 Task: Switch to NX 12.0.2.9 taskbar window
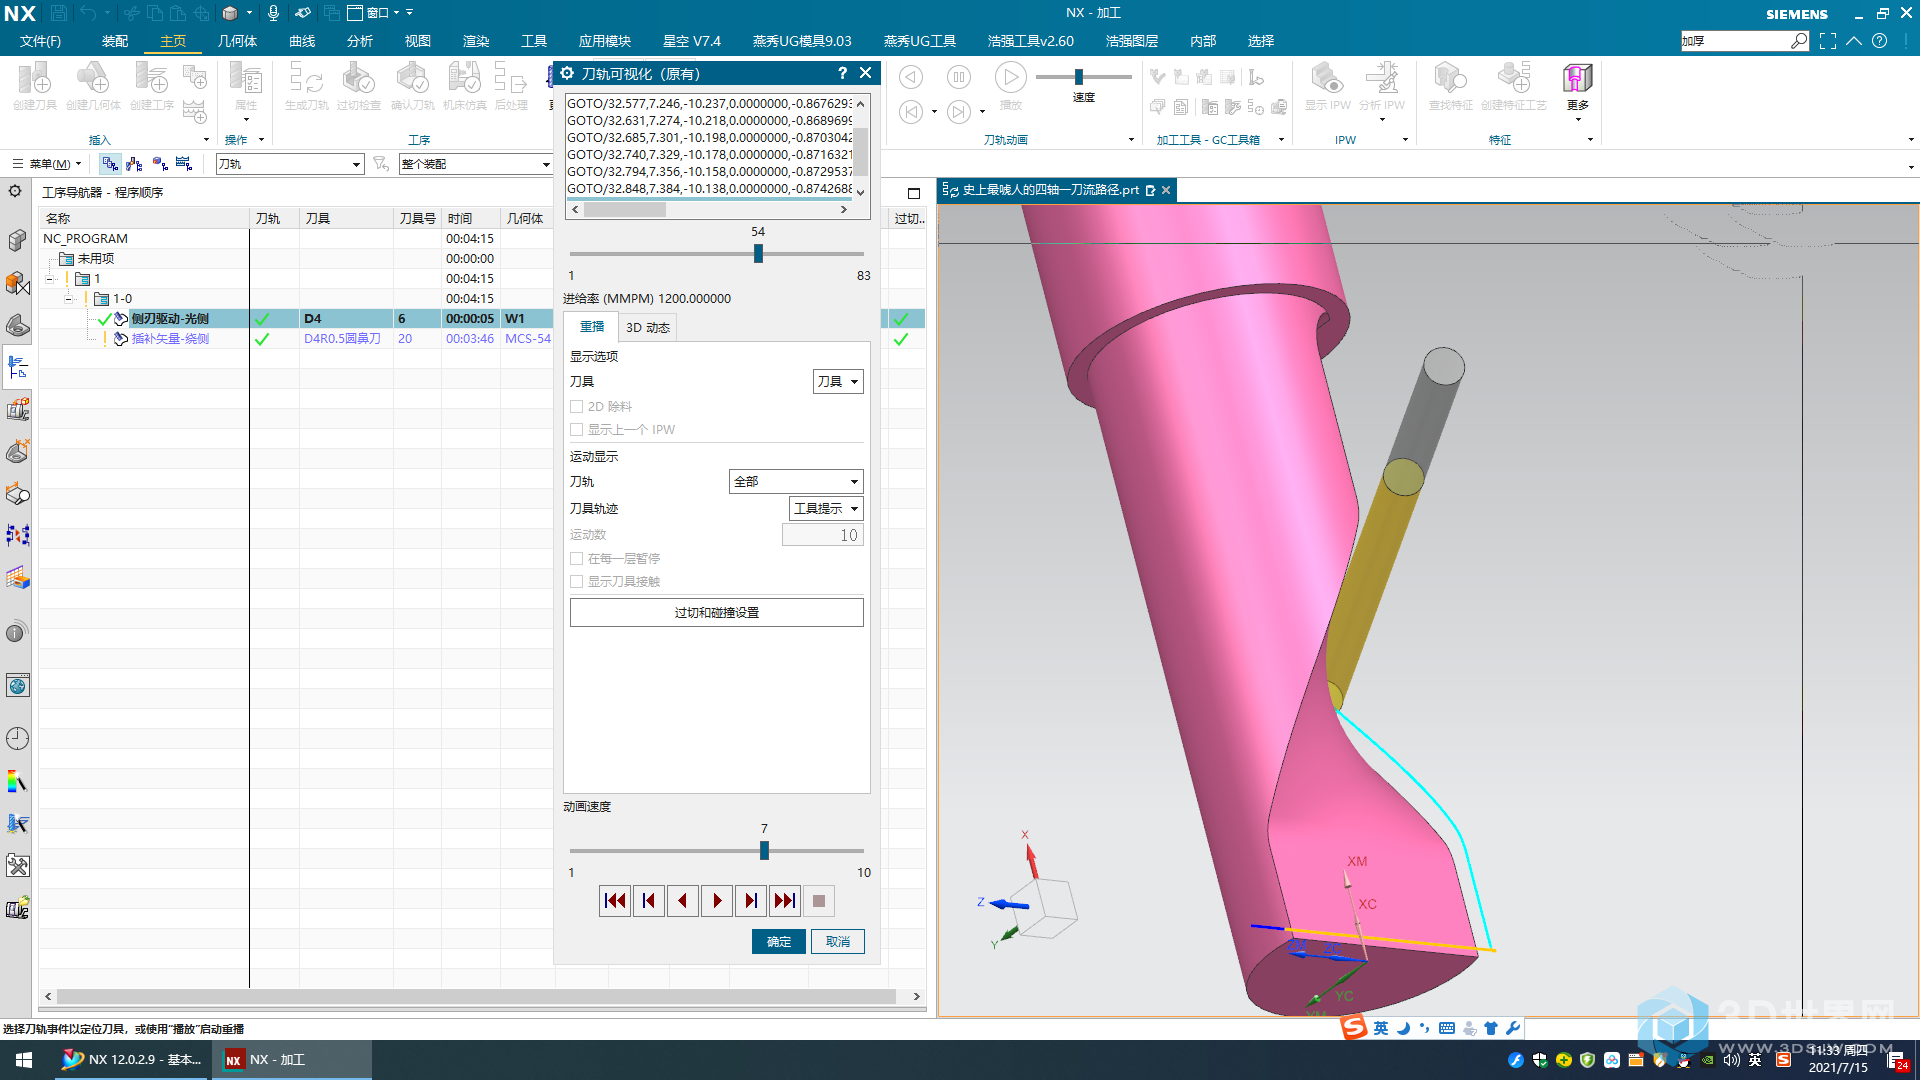[130, 1060]
